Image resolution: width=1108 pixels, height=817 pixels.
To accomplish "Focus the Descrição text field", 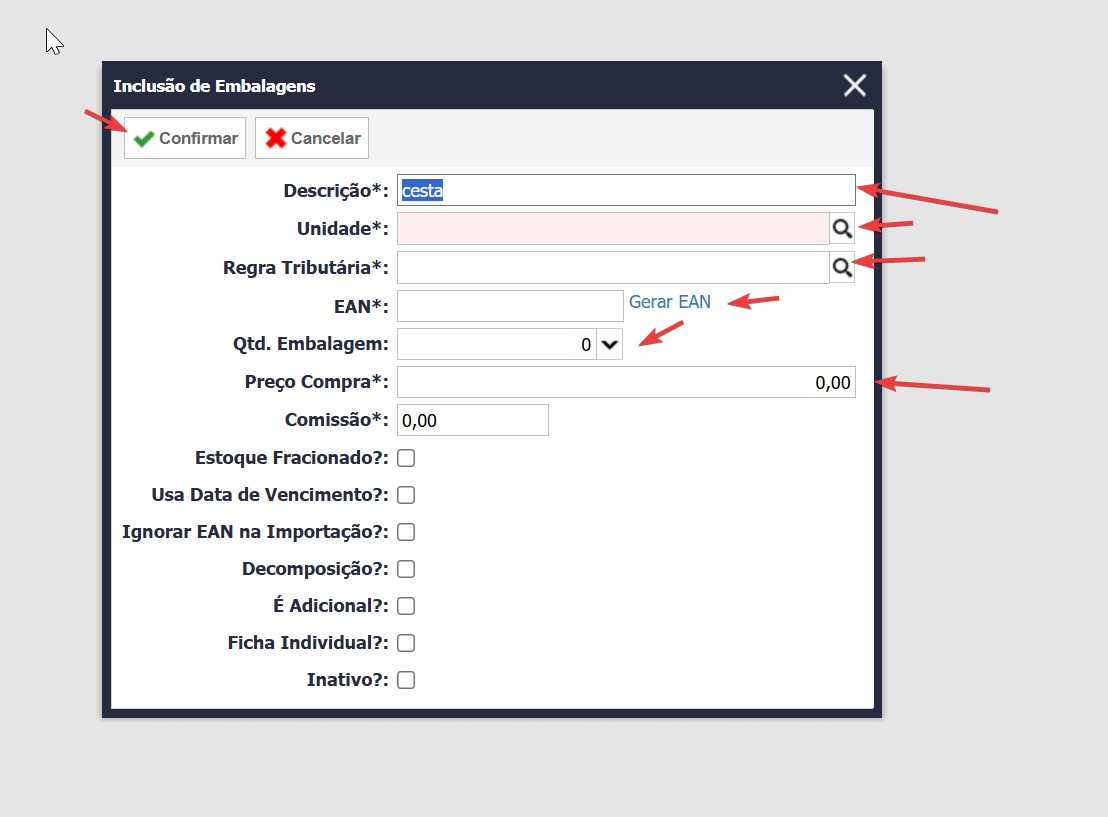I will [x=626, y=190].
